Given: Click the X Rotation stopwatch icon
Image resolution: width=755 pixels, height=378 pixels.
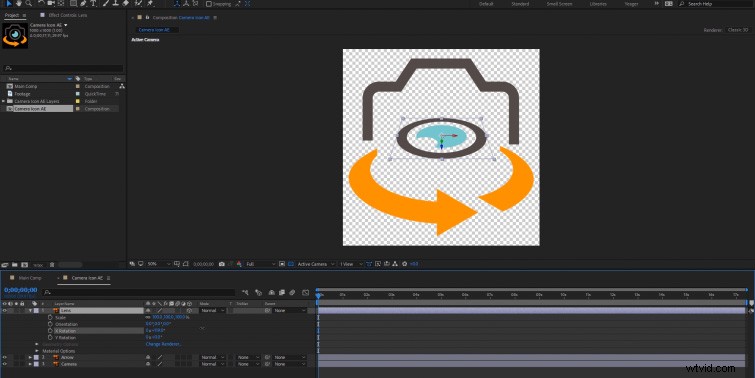Looking at the screenshot, I should (x=50, y=331).
